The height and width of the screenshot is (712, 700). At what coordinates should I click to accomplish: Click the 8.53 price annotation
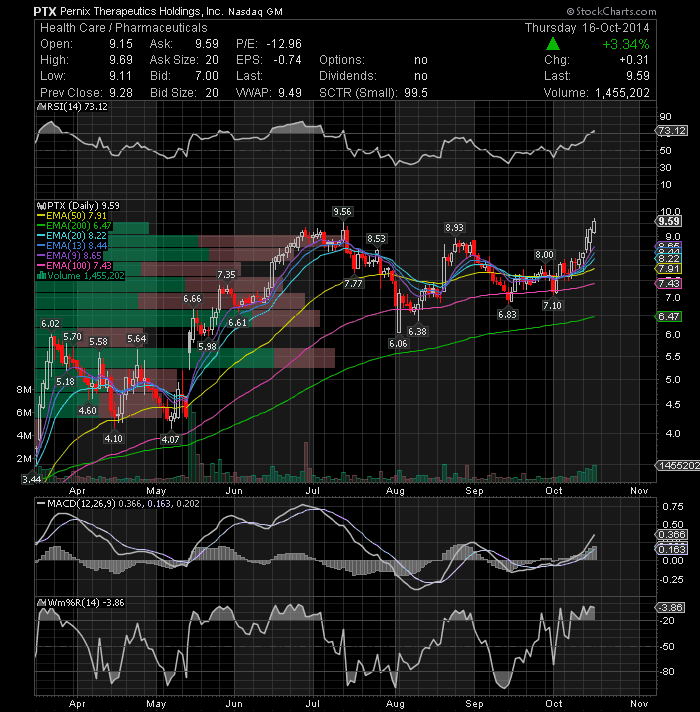point(376,238)
